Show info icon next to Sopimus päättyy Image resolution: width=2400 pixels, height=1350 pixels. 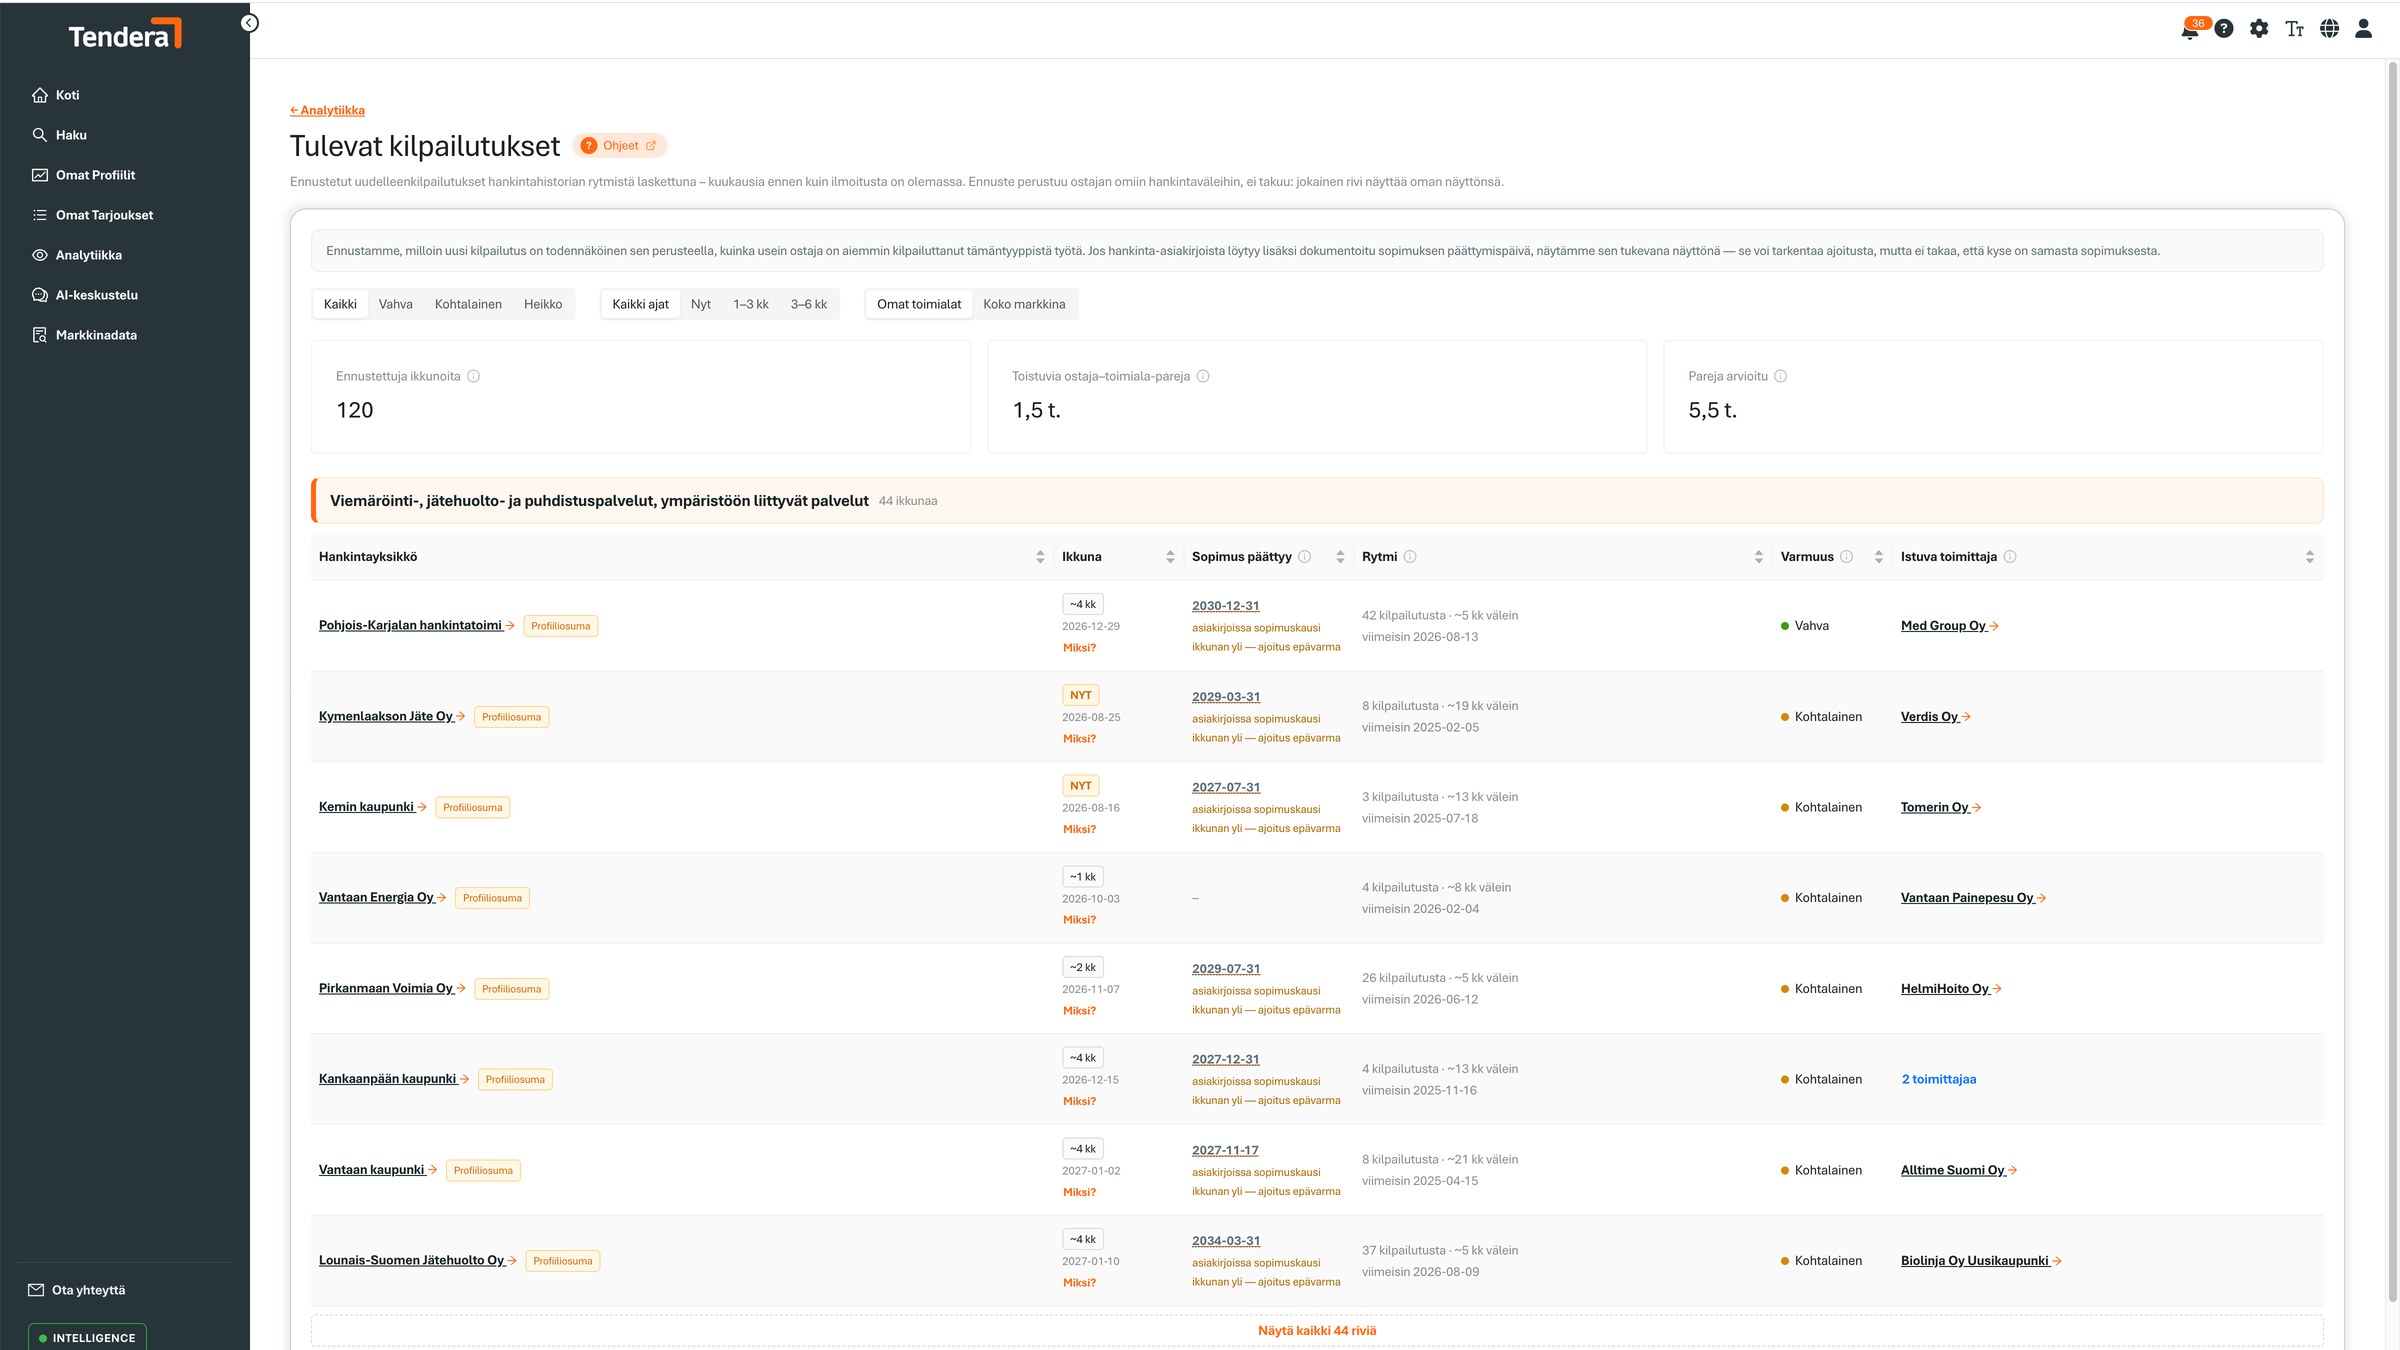(1305, 557)
